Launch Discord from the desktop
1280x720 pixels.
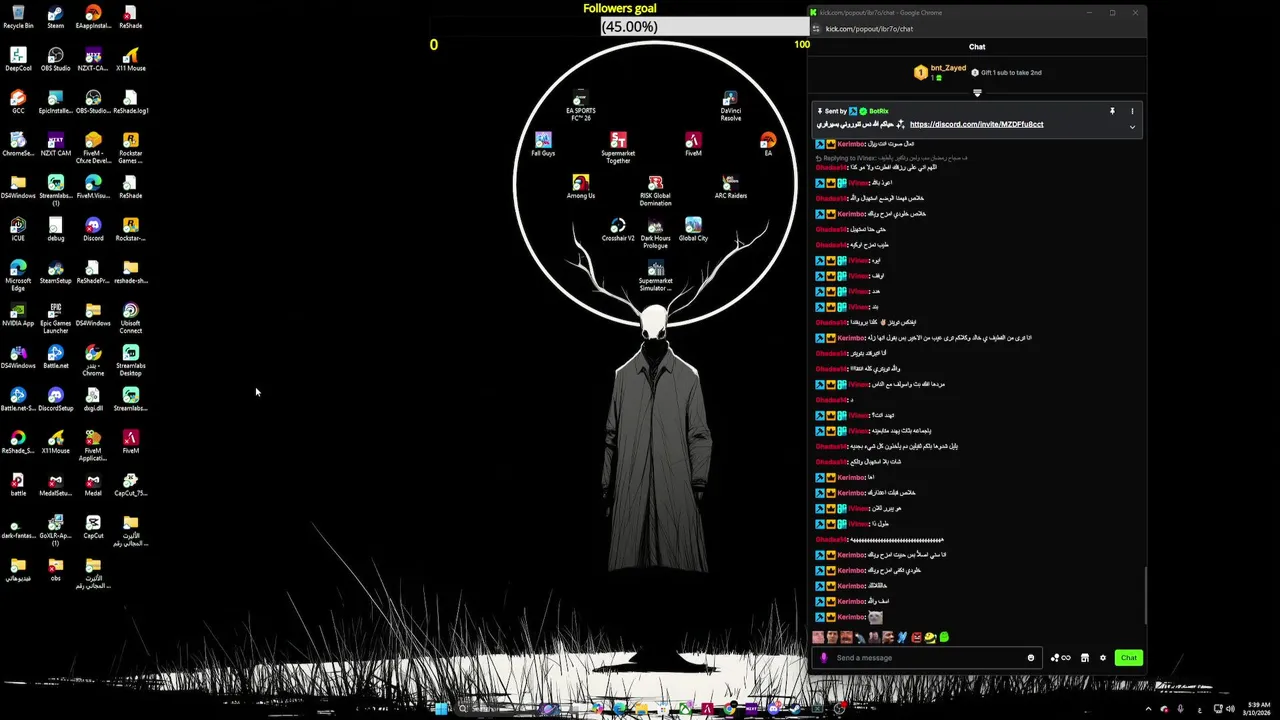tap(93, 230)
